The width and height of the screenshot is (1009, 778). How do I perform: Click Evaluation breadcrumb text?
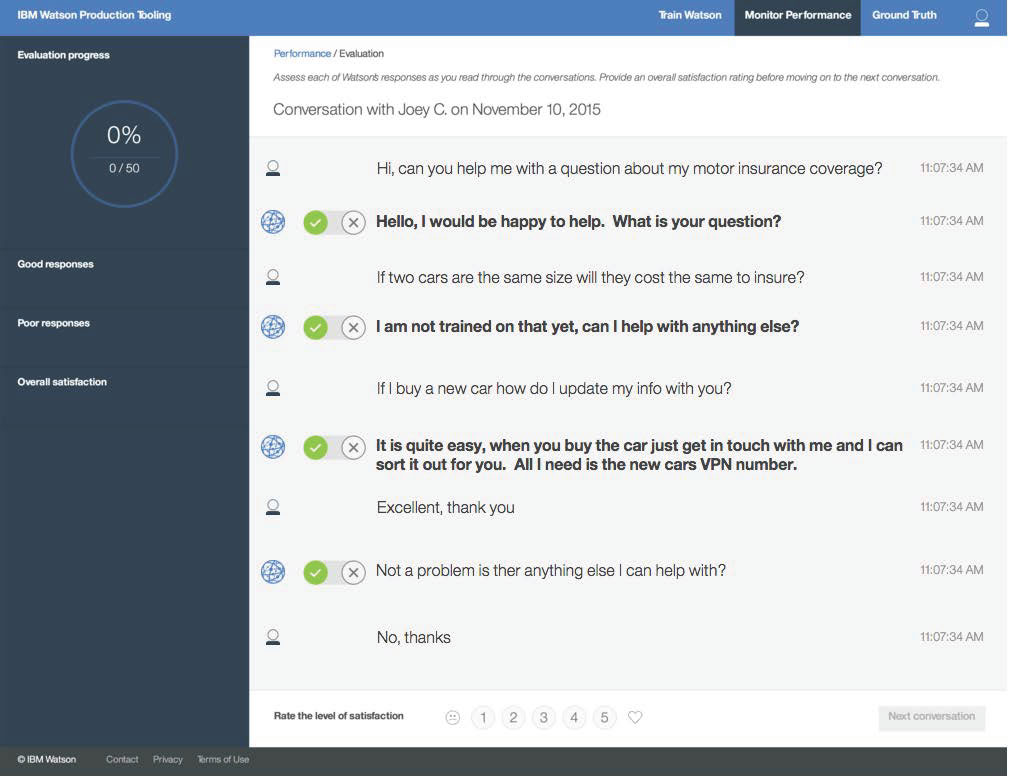click(x=361, y=53)
